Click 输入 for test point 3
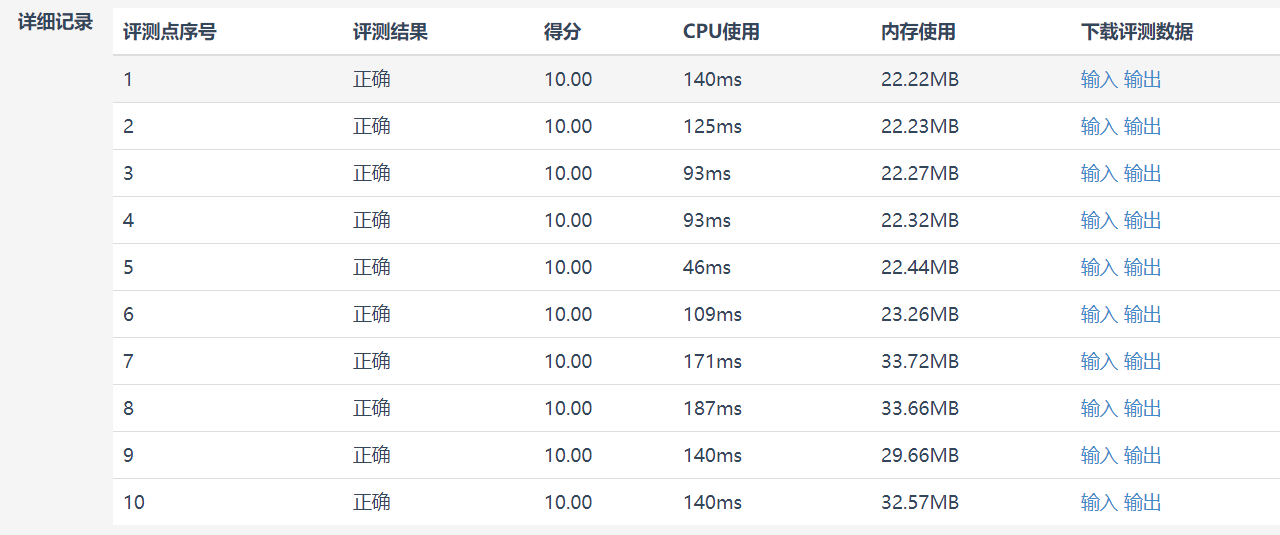The height and width of the screenshot is (535, 1280). 1099,174
